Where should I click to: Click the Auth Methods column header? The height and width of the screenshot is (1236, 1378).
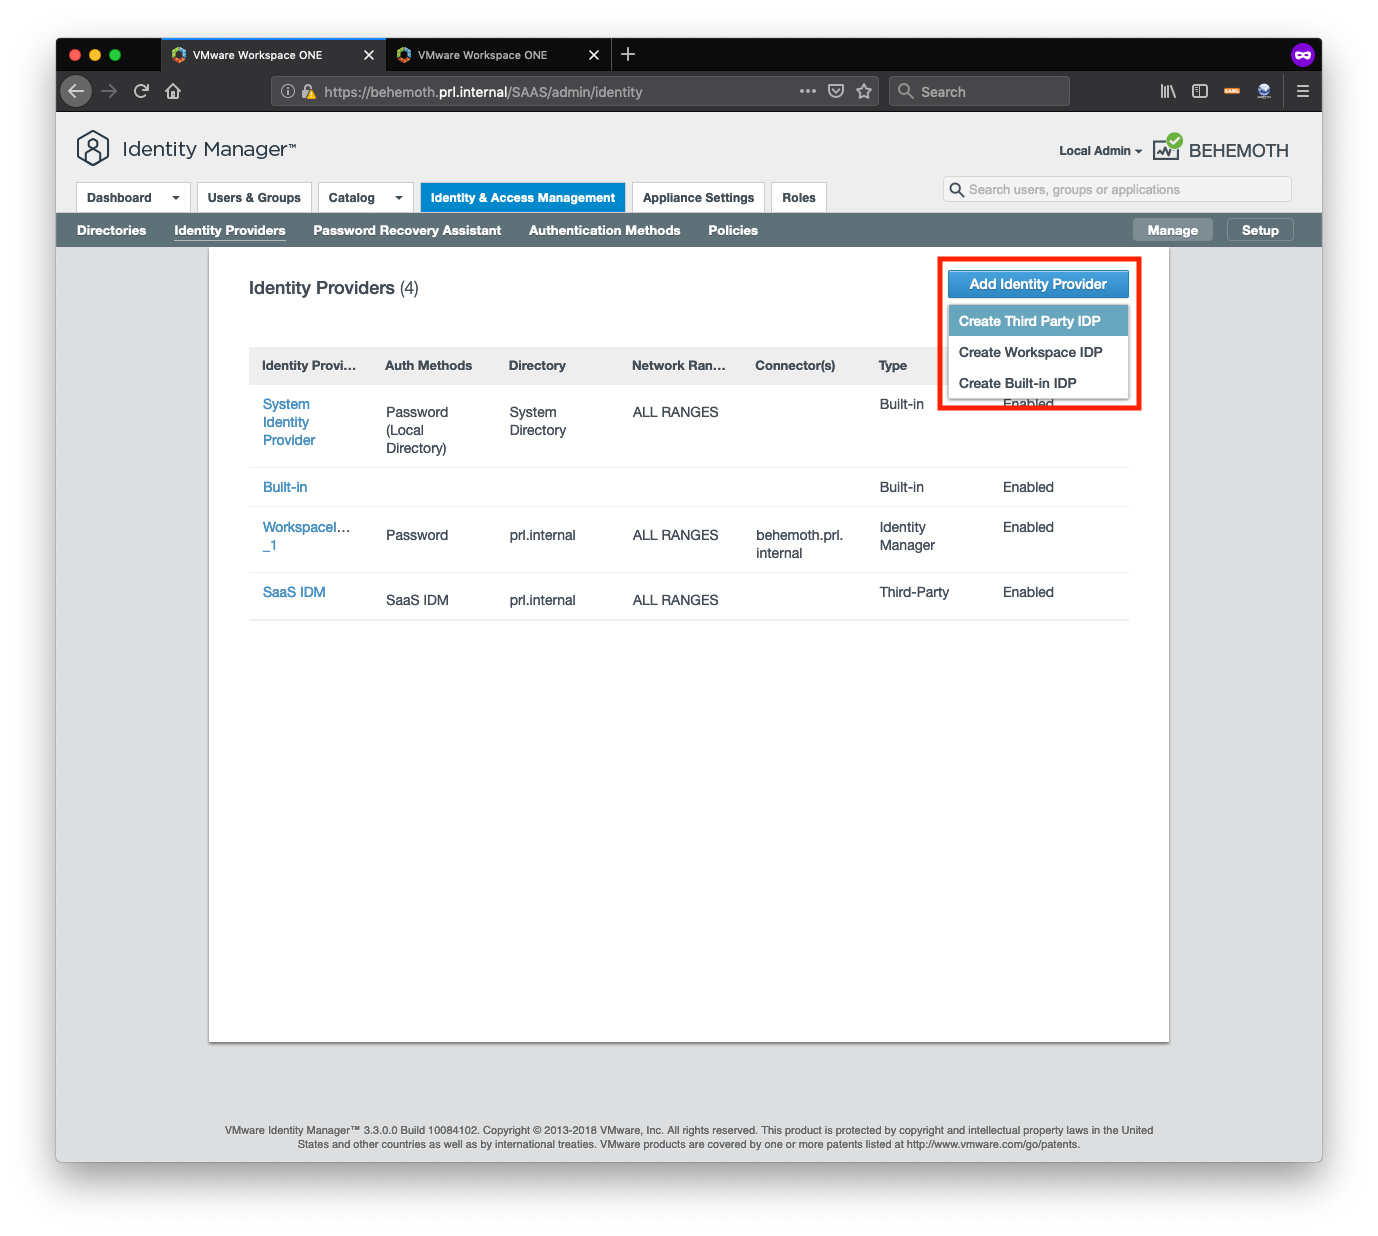click(x=428, y=365)
